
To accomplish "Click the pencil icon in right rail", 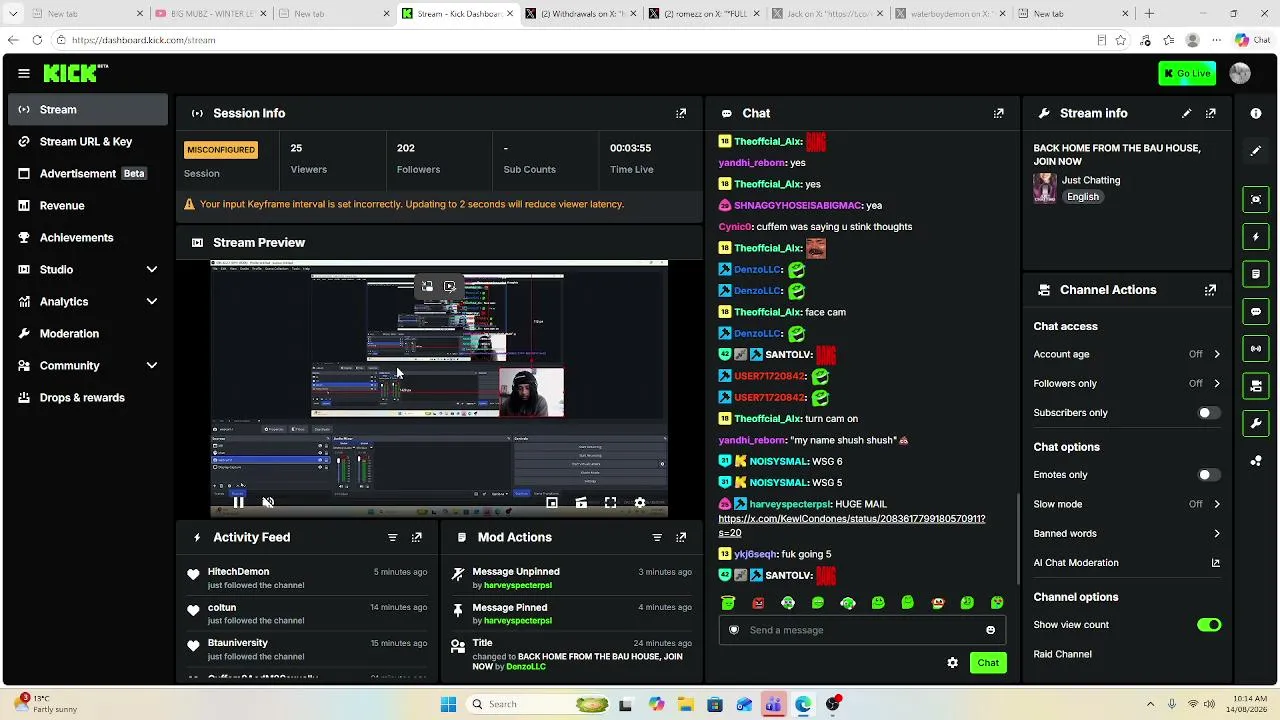I will coord(1256,151).
